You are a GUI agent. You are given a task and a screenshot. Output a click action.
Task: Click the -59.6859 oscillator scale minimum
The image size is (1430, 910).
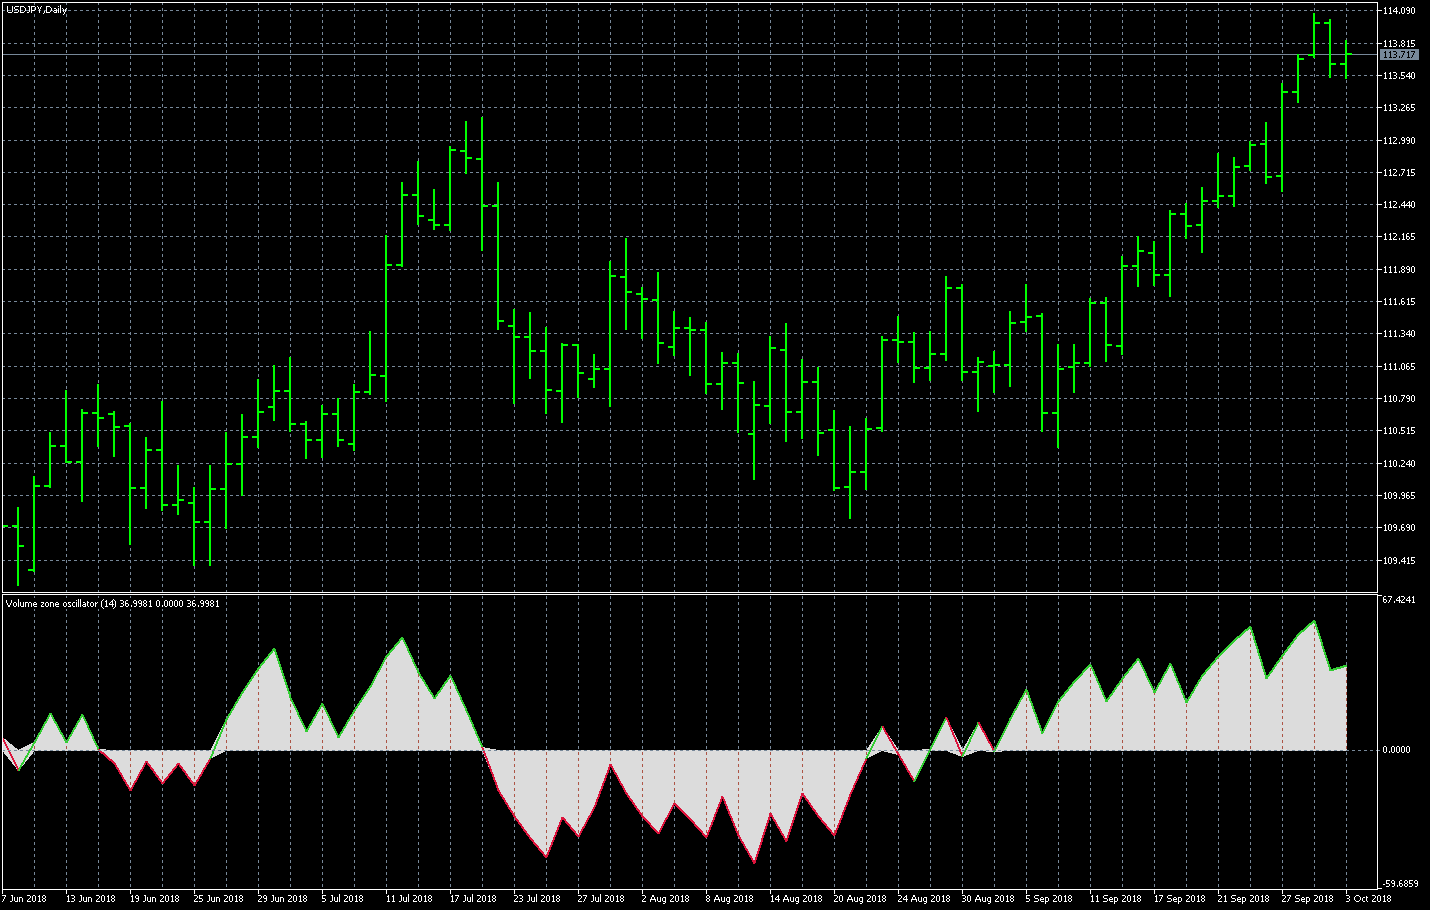(x=1400, y=884)
